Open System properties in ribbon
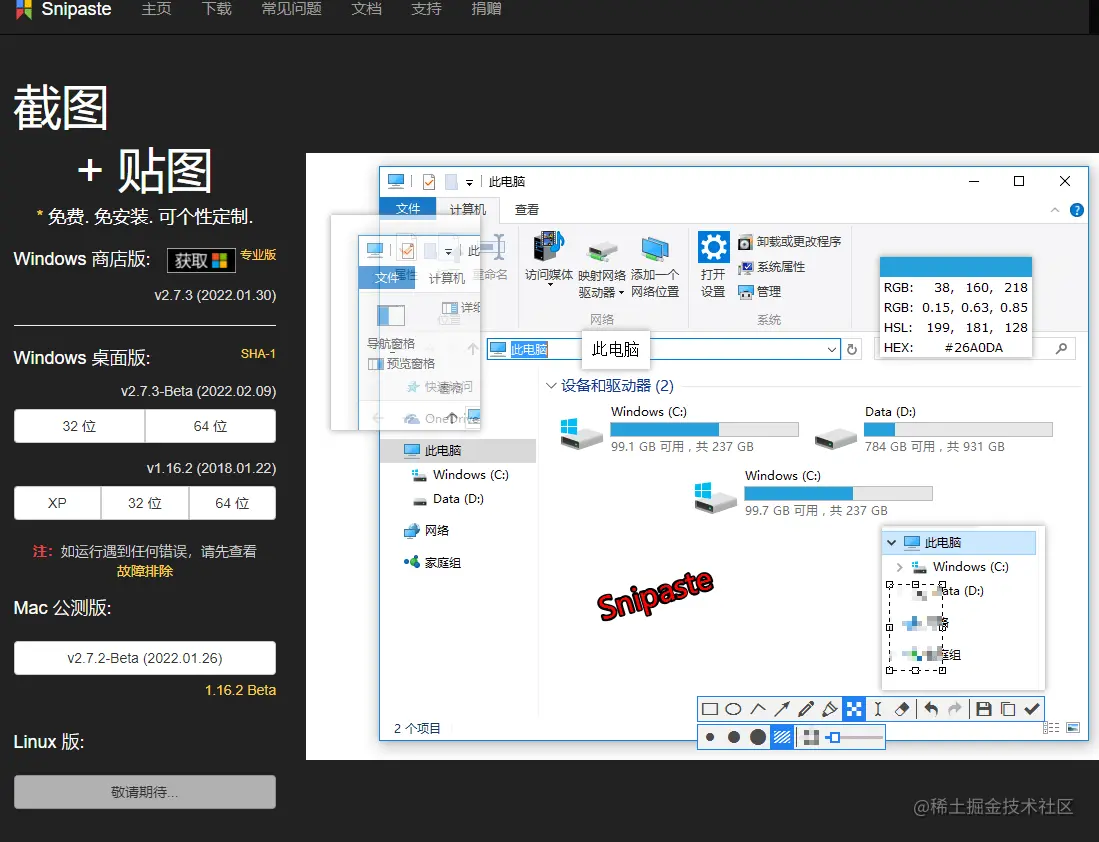The image size is (1099, 842). (x=772, y=267)
